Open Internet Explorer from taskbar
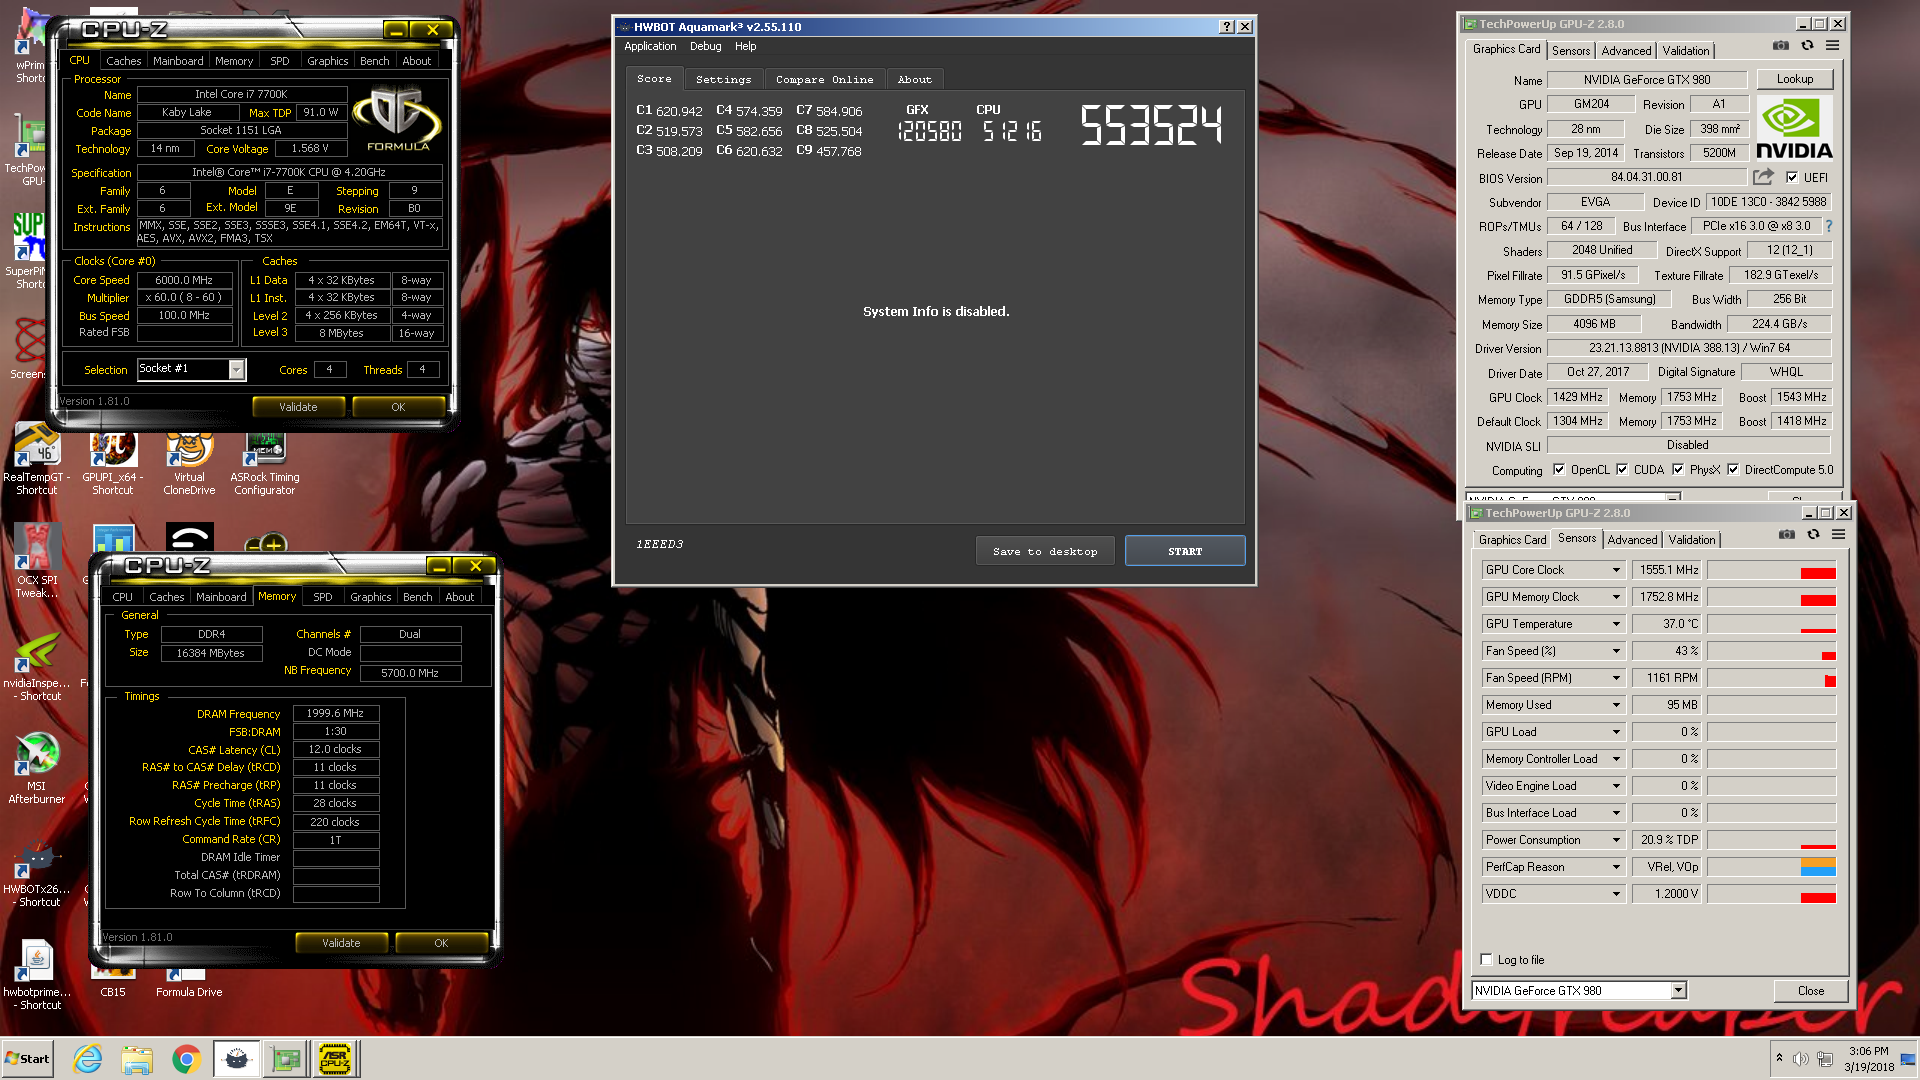This screenshot has height=1080, width=1920. [88, 1059]
